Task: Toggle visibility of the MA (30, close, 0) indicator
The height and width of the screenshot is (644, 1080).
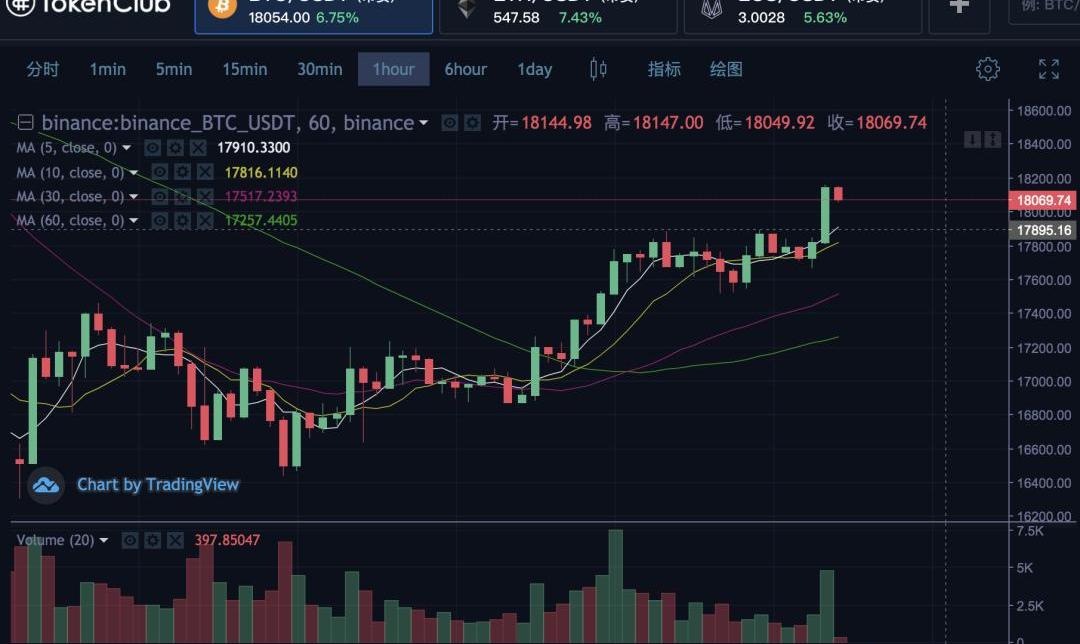Action: tap(159, 197)
